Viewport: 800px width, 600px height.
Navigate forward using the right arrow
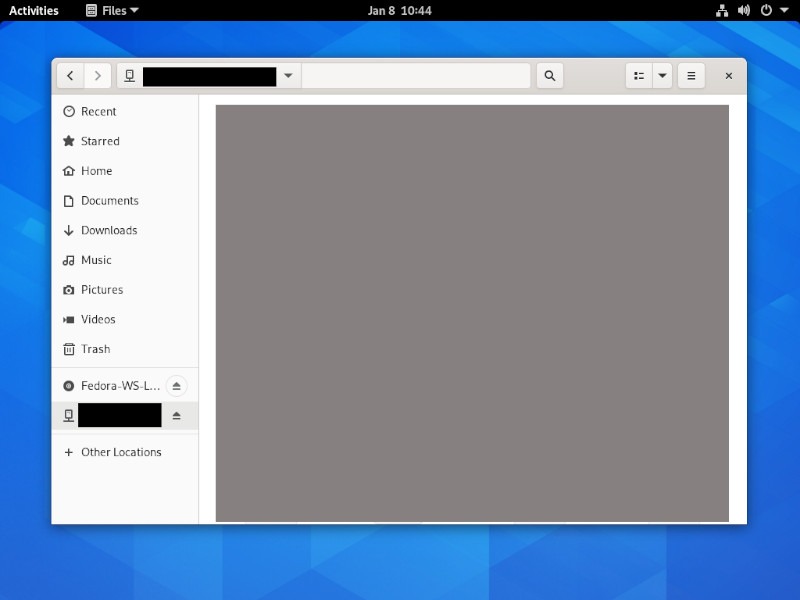tap(97, 75)
